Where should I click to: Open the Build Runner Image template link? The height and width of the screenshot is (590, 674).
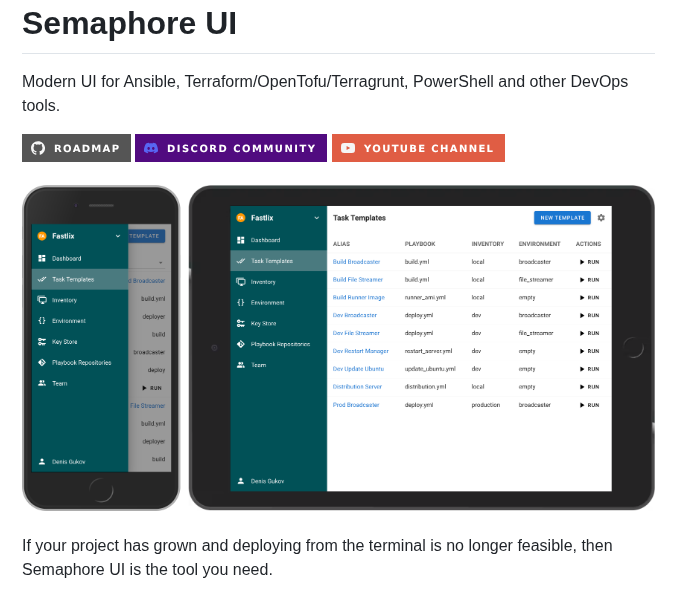click(x=358, y=297)
